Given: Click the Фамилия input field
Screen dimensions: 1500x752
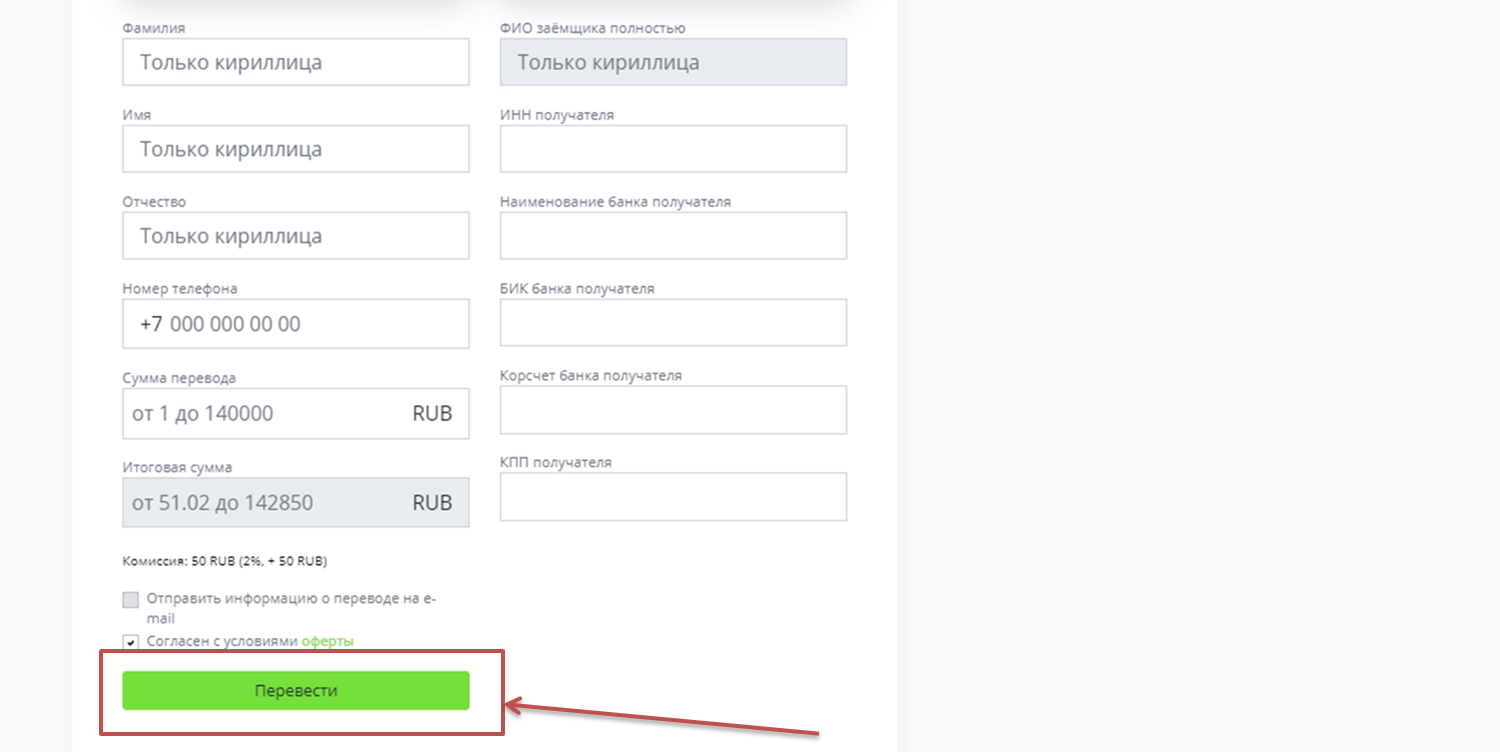Looking at the screenshot, I should coord(296,62).
